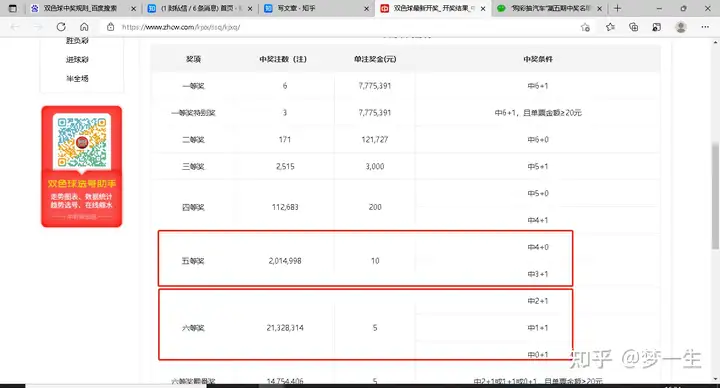Screen dimensions: 720x388
Task: Select the 四等奖 row label
Action: pyautogui.click(x=193, y=207)
